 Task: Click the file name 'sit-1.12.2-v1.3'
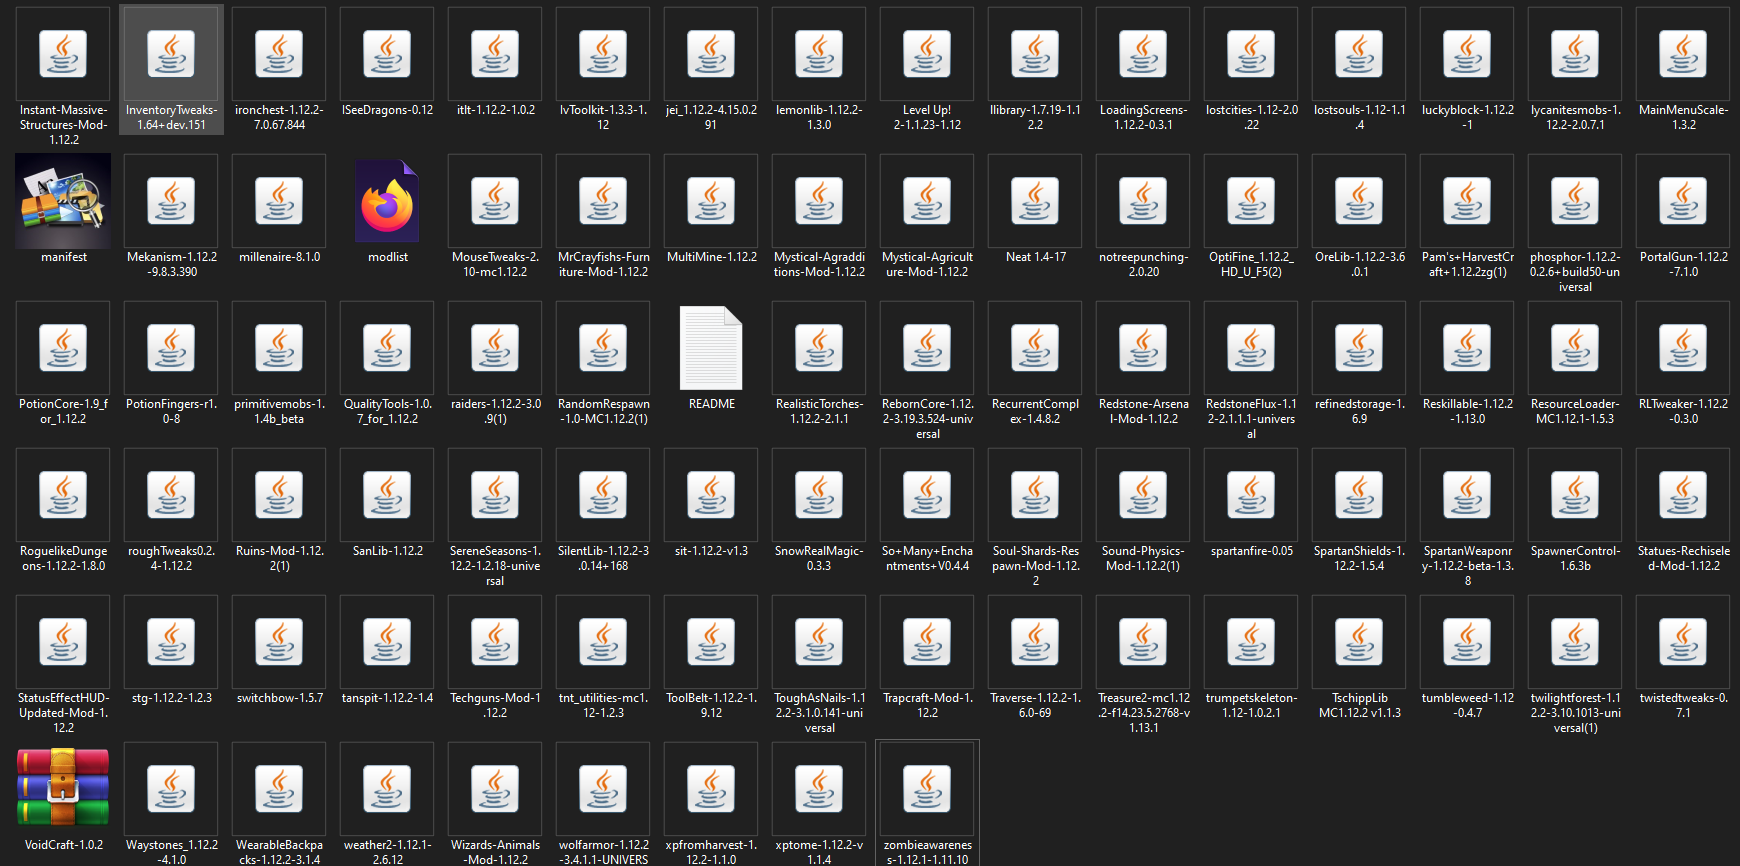[711, 551]
